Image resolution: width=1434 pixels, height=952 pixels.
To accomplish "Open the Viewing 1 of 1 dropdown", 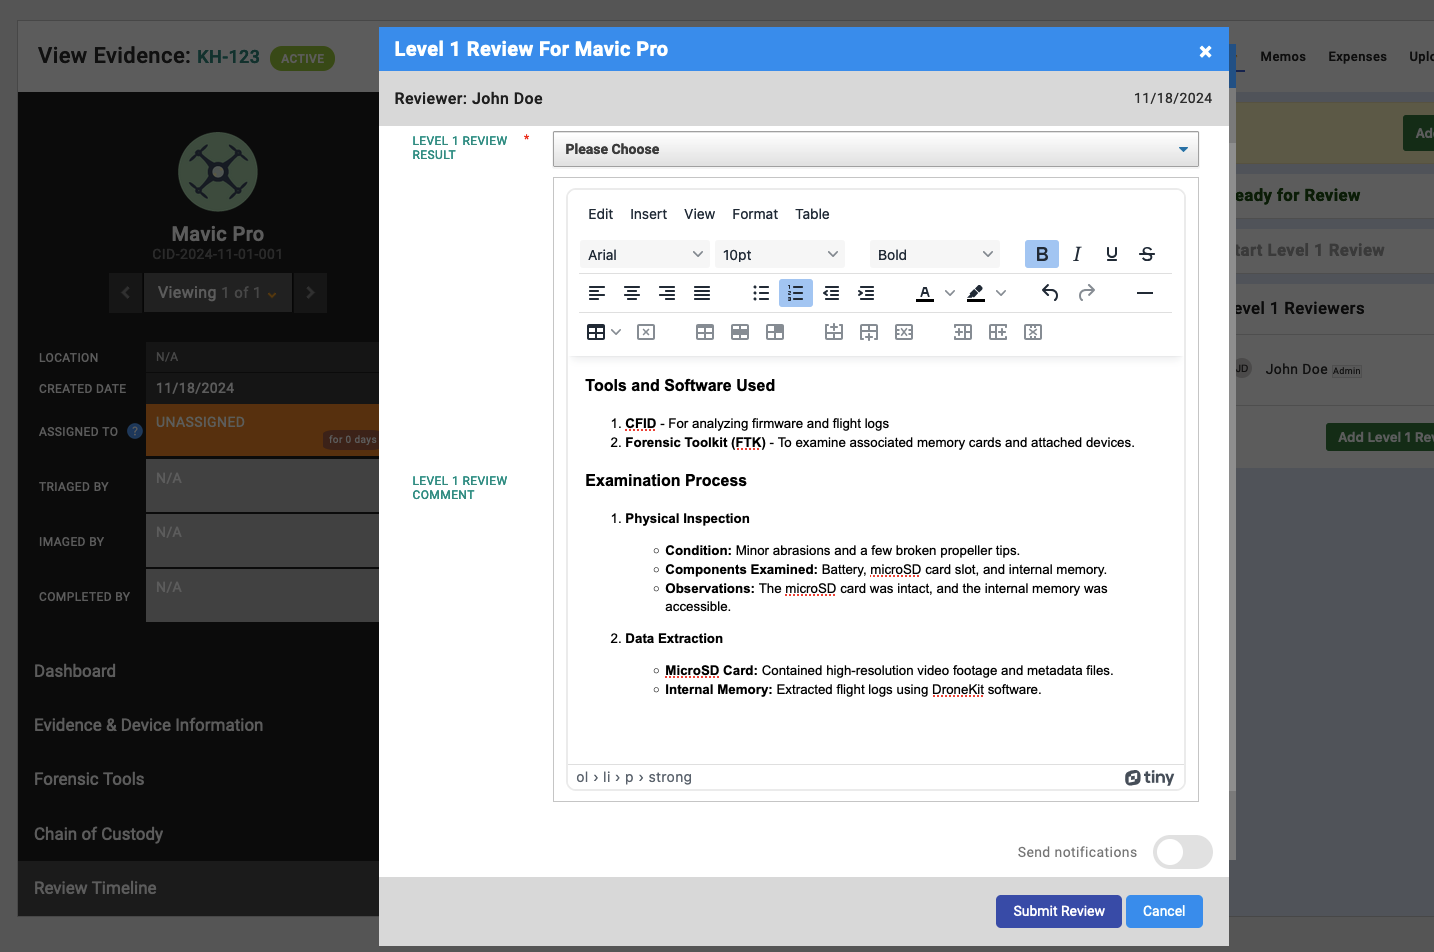I will click(218, 292).
